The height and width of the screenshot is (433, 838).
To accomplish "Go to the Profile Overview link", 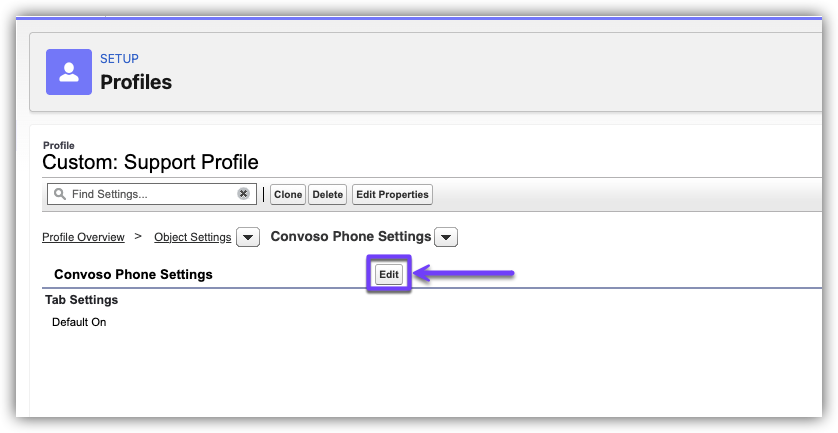I will 83,237.
